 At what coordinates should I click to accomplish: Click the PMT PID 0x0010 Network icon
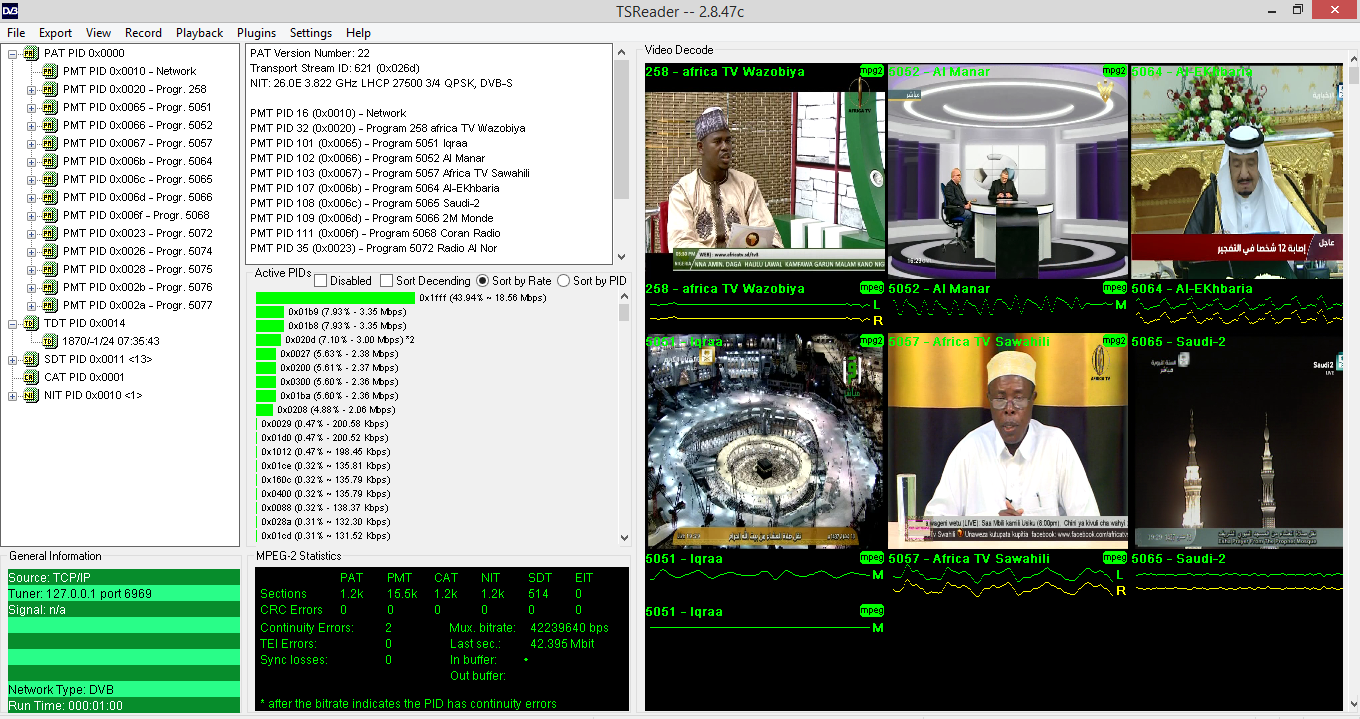click(x=49, y=71)
